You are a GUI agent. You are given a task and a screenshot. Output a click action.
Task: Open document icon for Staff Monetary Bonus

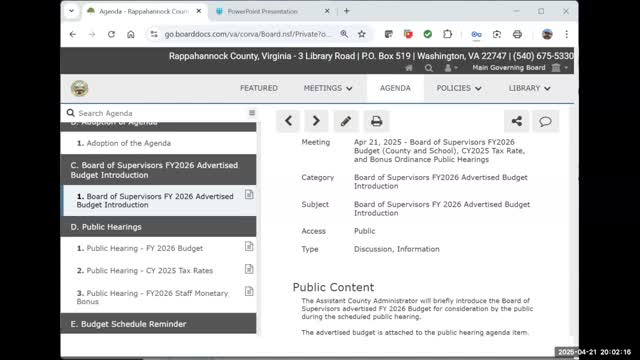[x=249, y=291]
